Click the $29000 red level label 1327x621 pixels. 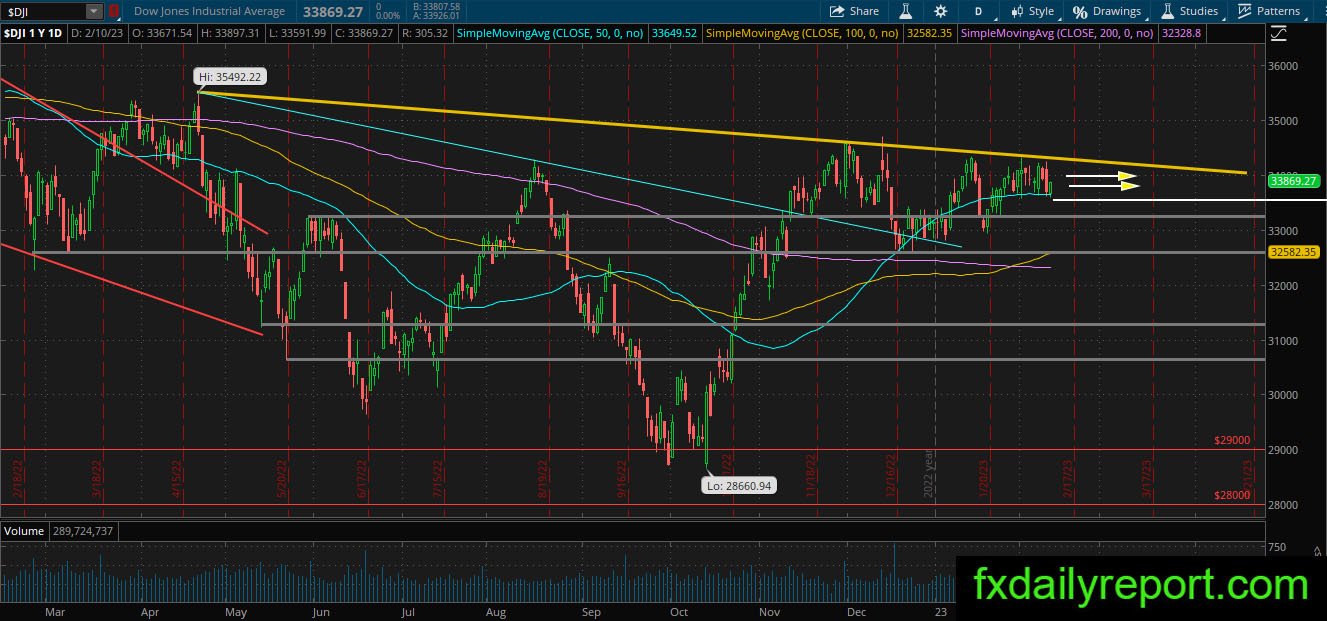(x=1232, y=440)
